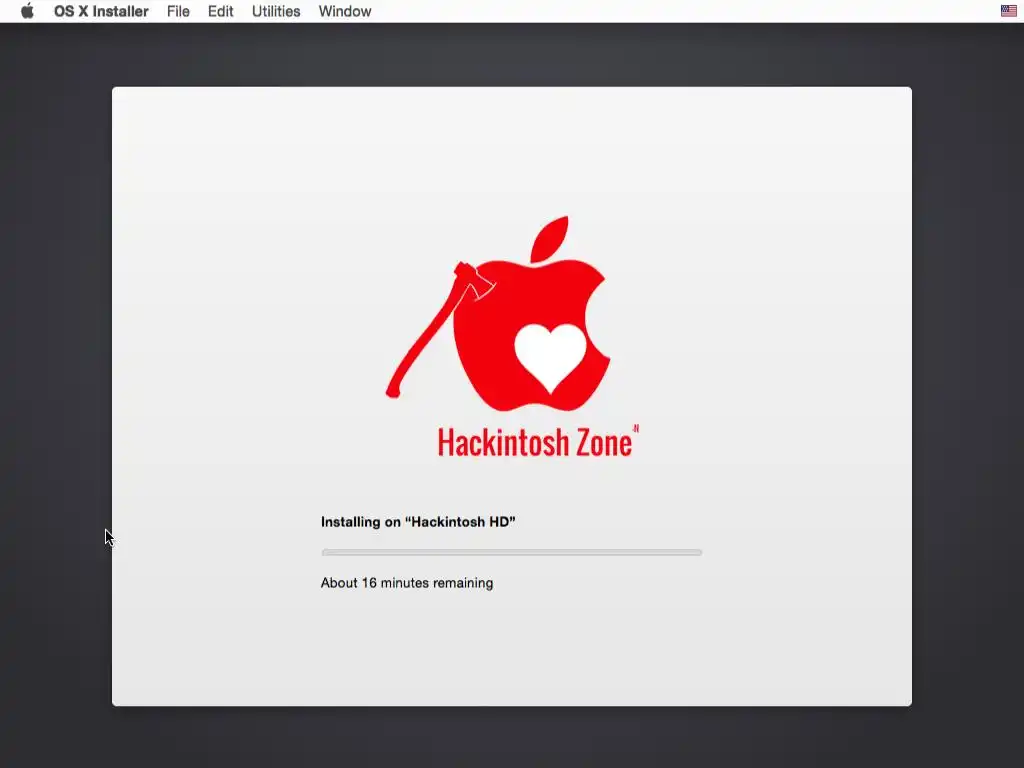Click the Hackintosh Zone apple logo
Image resolution: width=1024 pixels, height=768 pixels.
499,314
